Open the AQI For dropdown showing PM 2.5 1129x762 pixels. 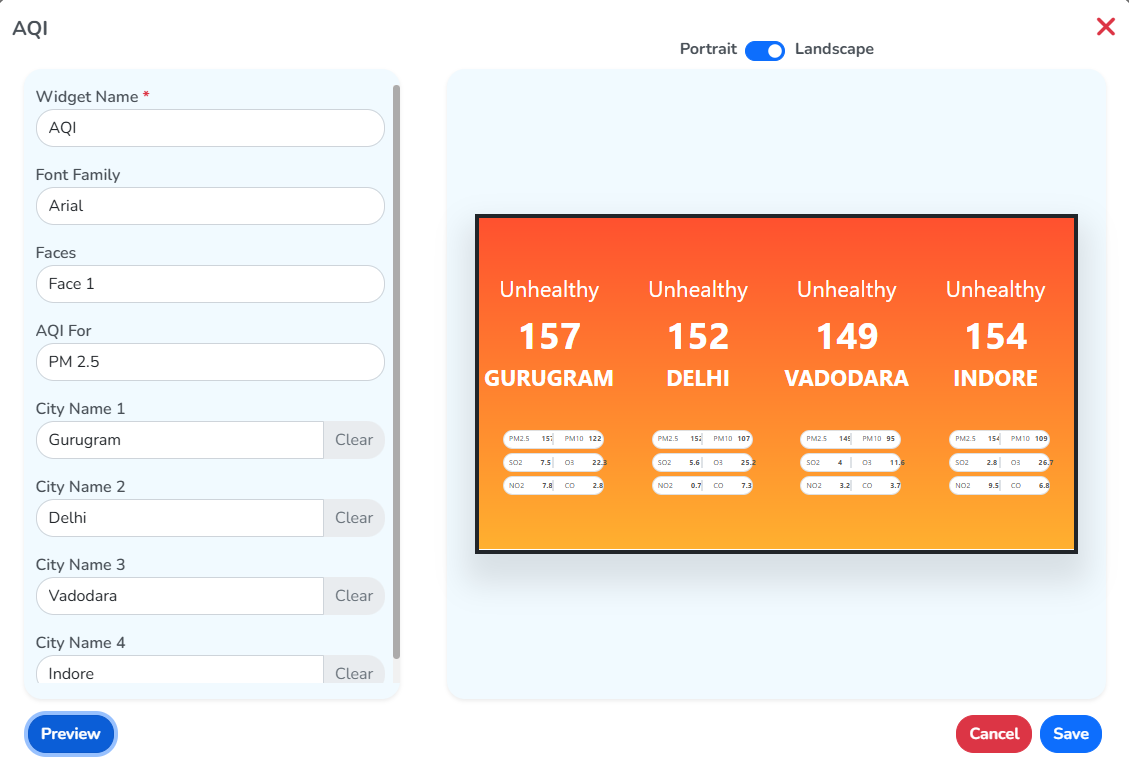[x=210, y=362]
